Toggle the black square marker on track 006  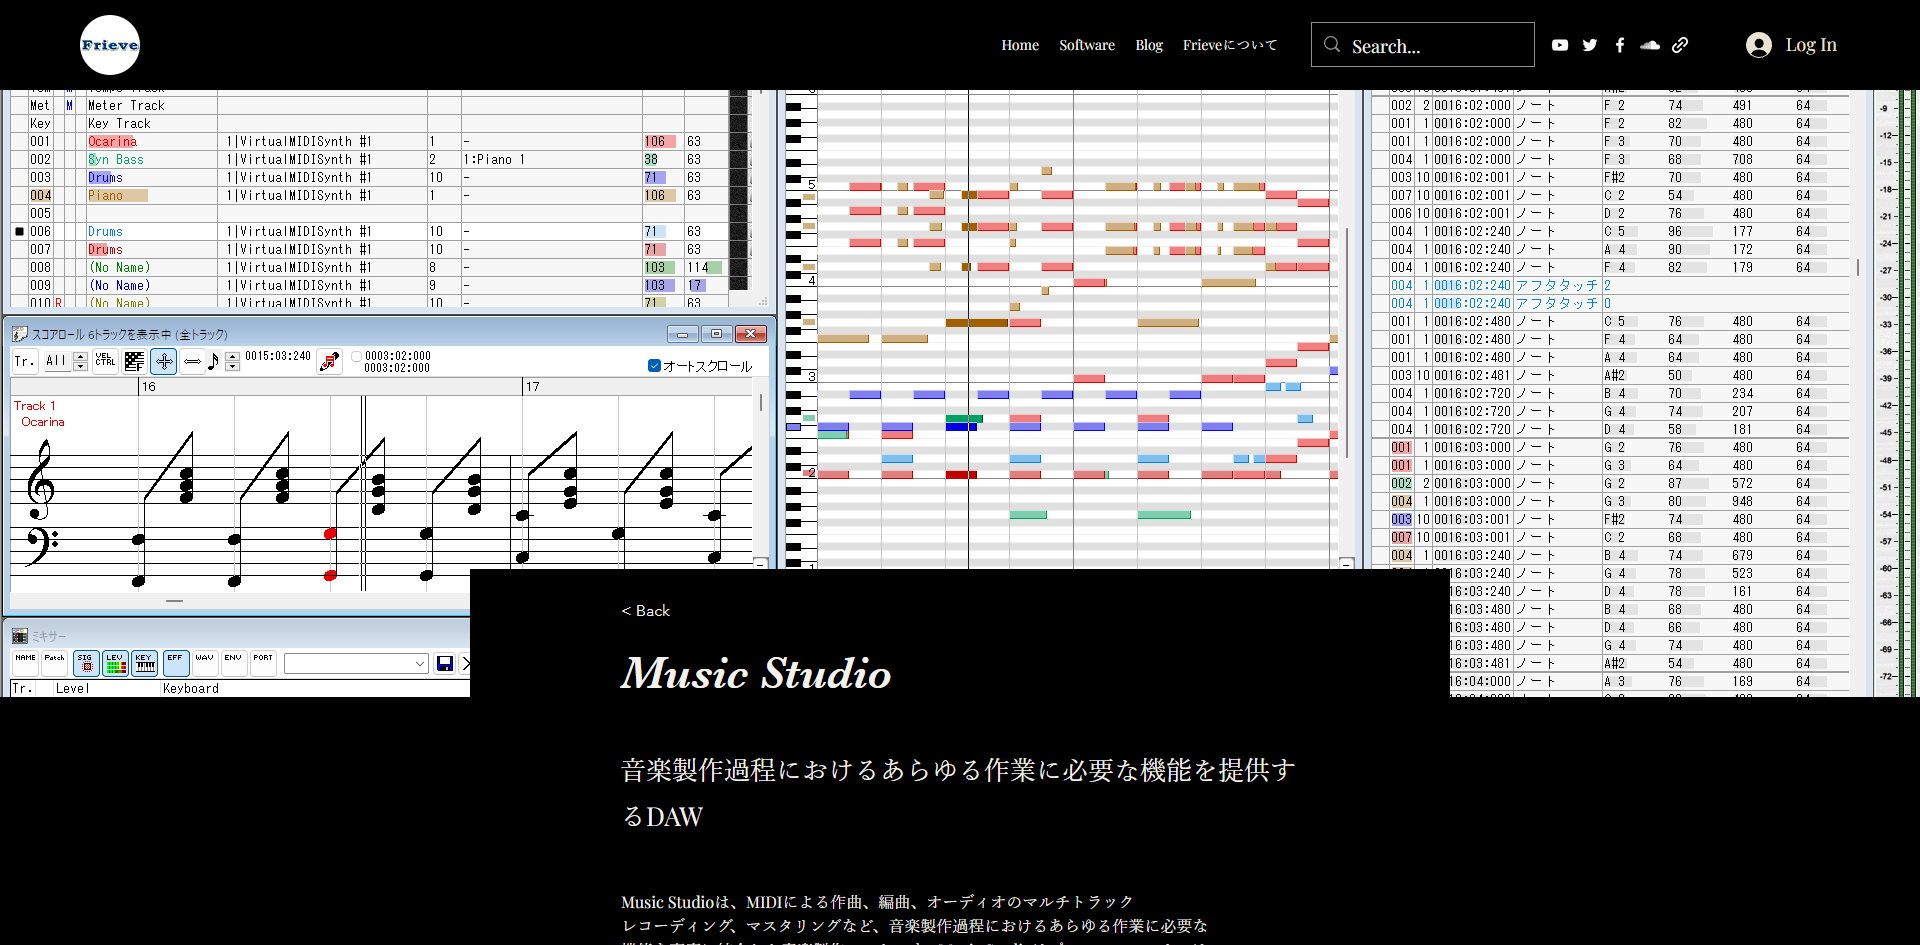tap(19, 231)
